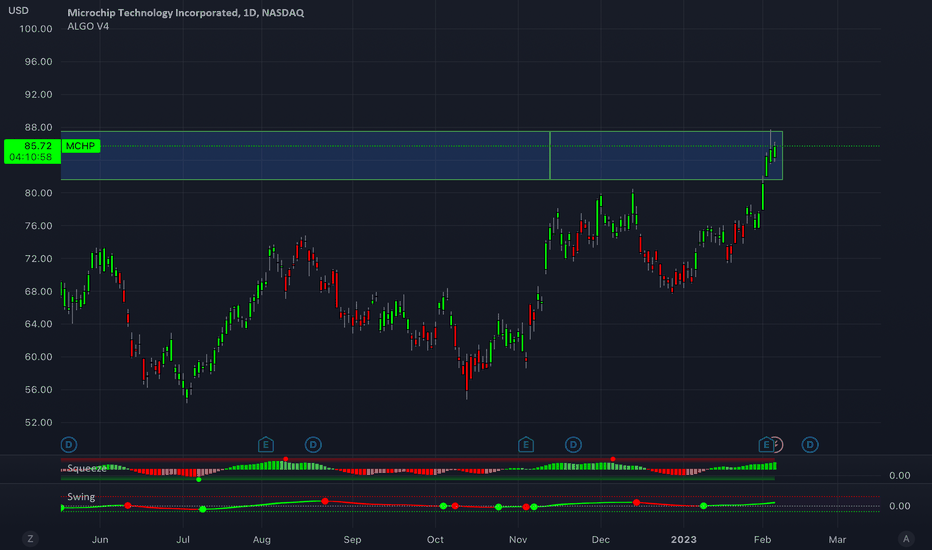Click the ALGO V4 indicator label
This screenshot has width=932, height=550.
tap(88, 26)
